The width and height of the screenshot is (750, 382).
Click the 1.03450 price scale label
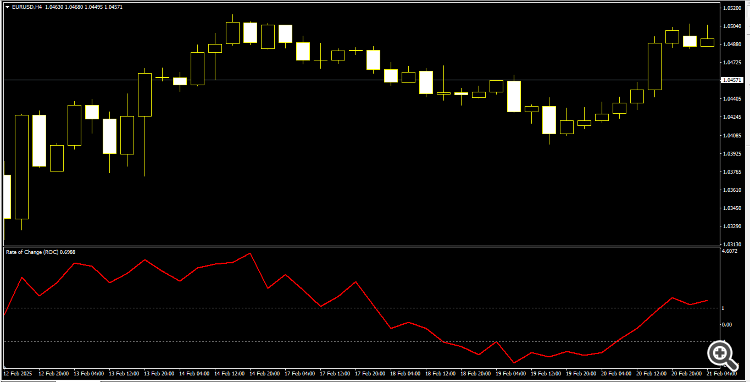pos(732,208)
